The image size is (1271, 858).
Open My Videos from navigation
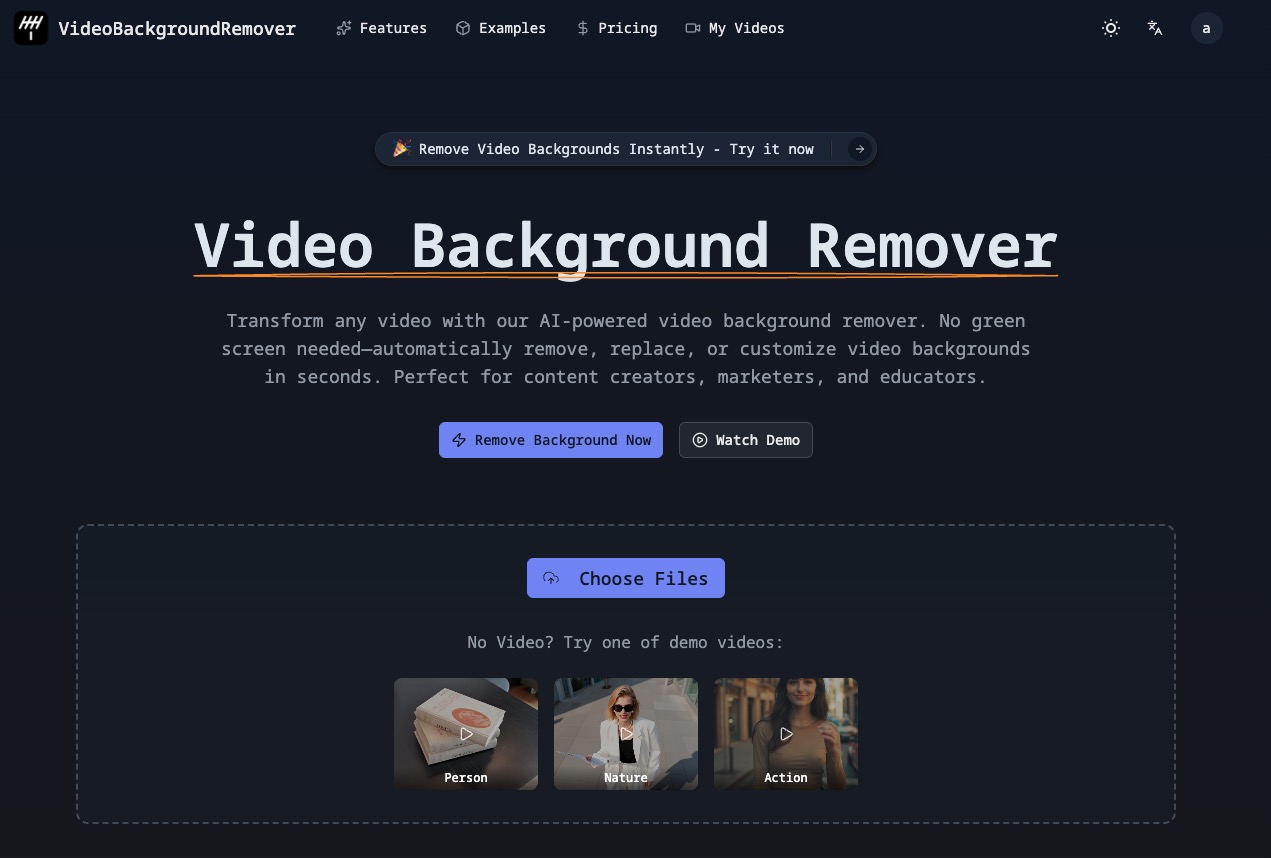click(735, 28)
